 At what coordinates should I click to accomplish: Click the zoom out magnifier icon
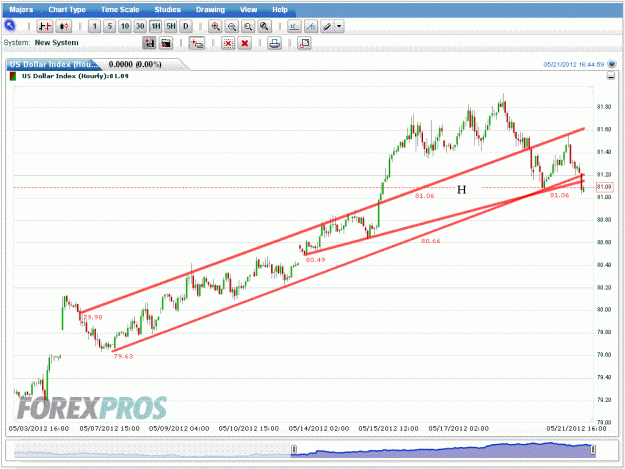(x=232, y=27)
